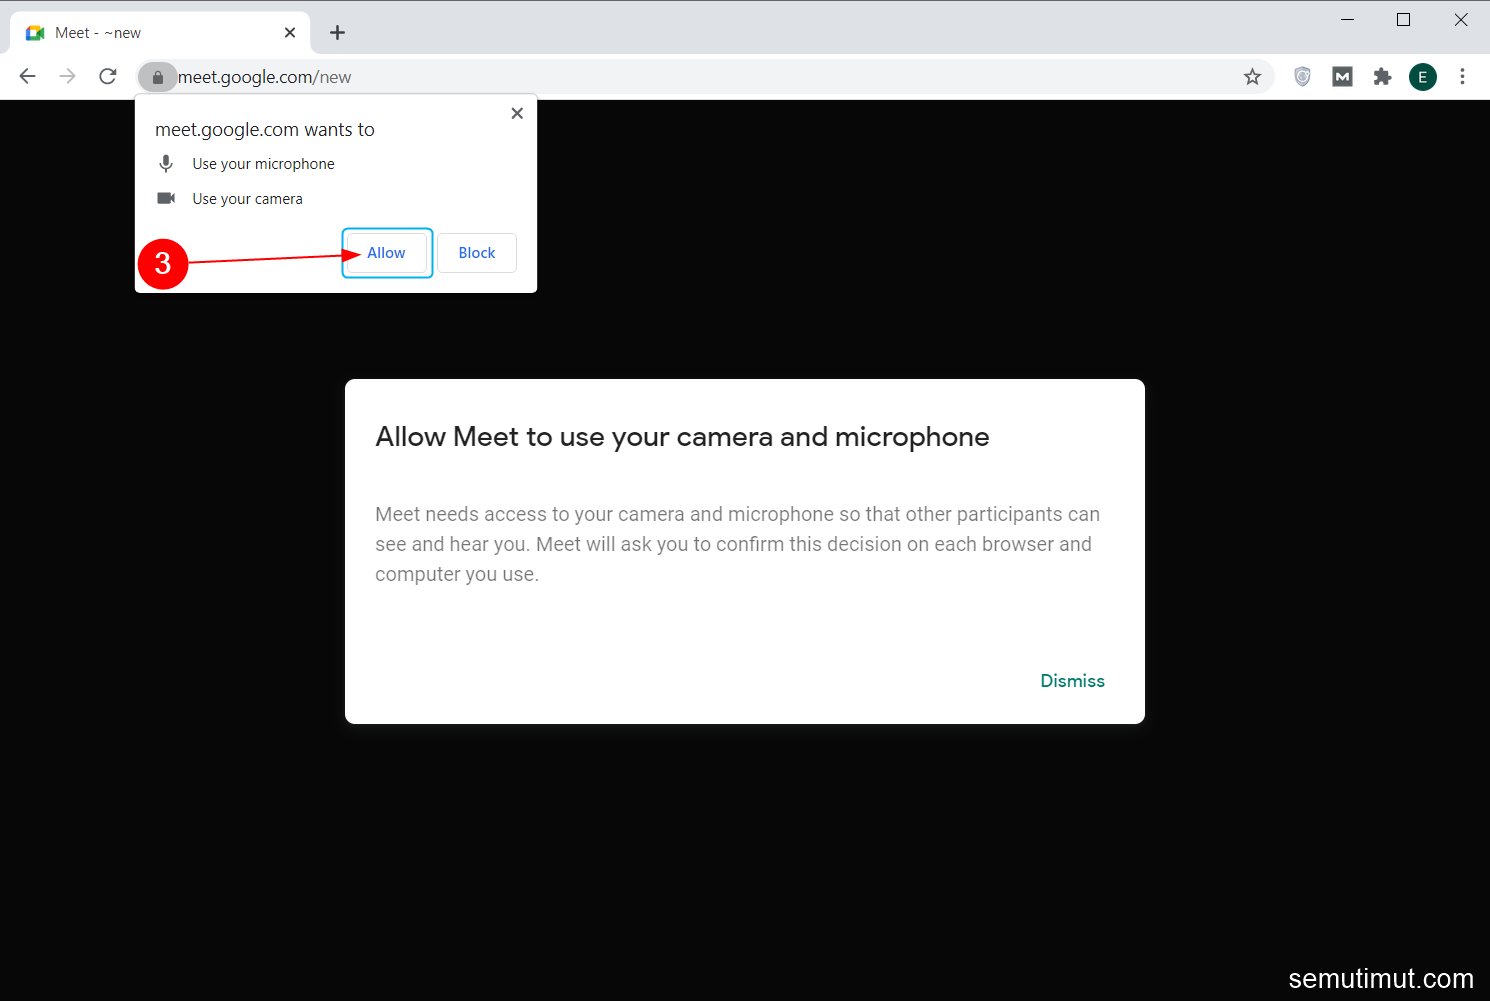Open the M extension icon
This screenshot has width=1490, height=1001.
point(1342,77)
